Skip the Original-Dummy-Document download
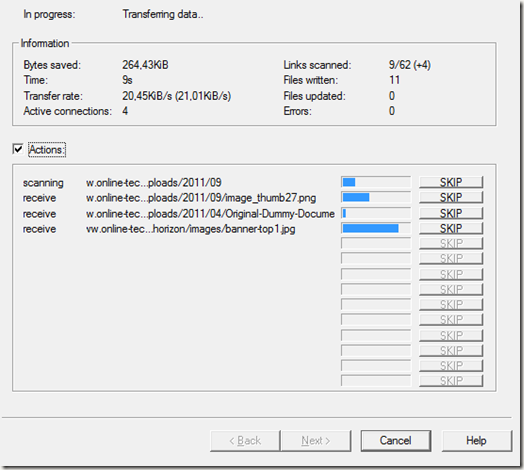 pyautogui.click(x=451, y=213)
